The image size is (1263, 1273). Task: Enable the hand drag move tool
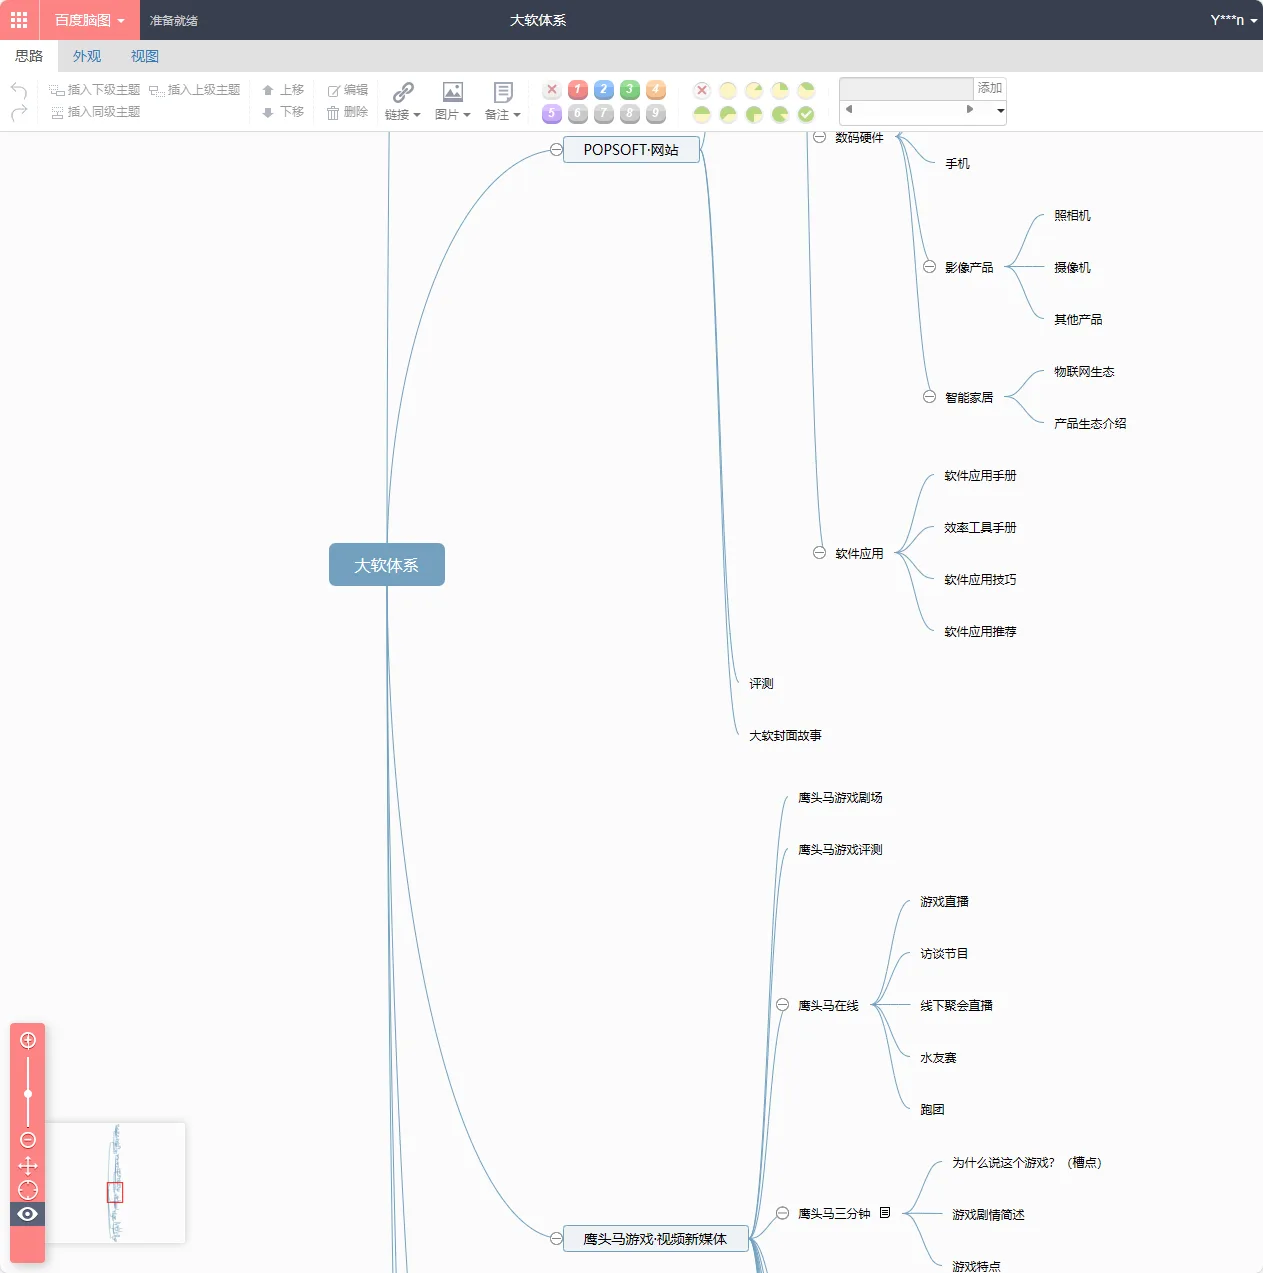(x=28, y=1166)
